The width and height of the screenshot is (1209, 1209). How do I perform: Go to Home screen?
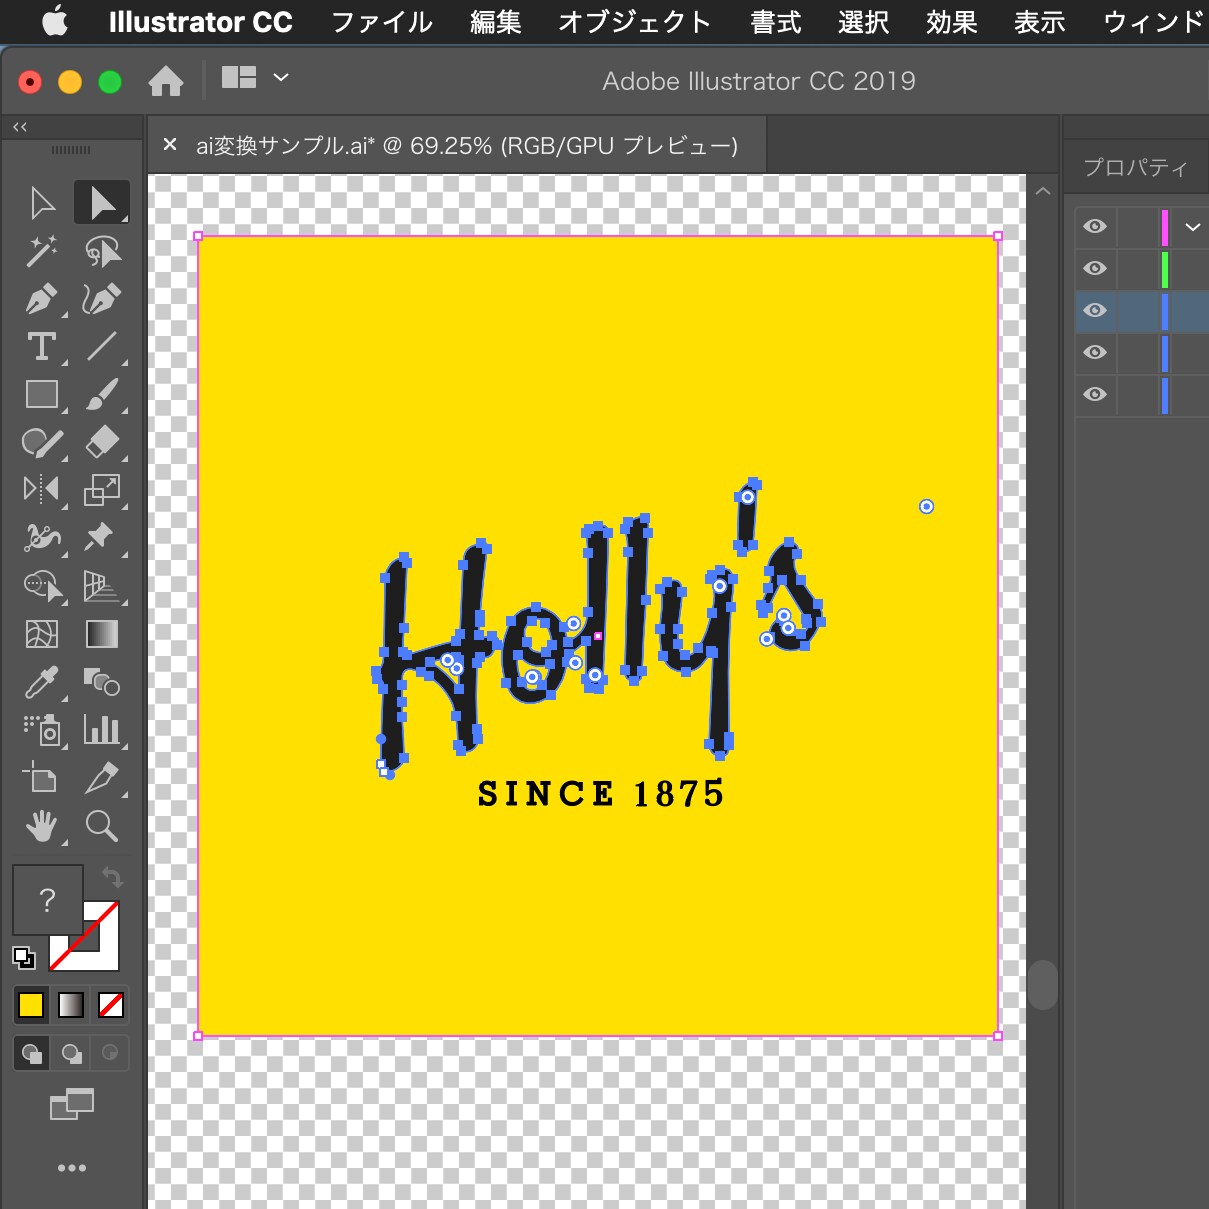(166, 80)
